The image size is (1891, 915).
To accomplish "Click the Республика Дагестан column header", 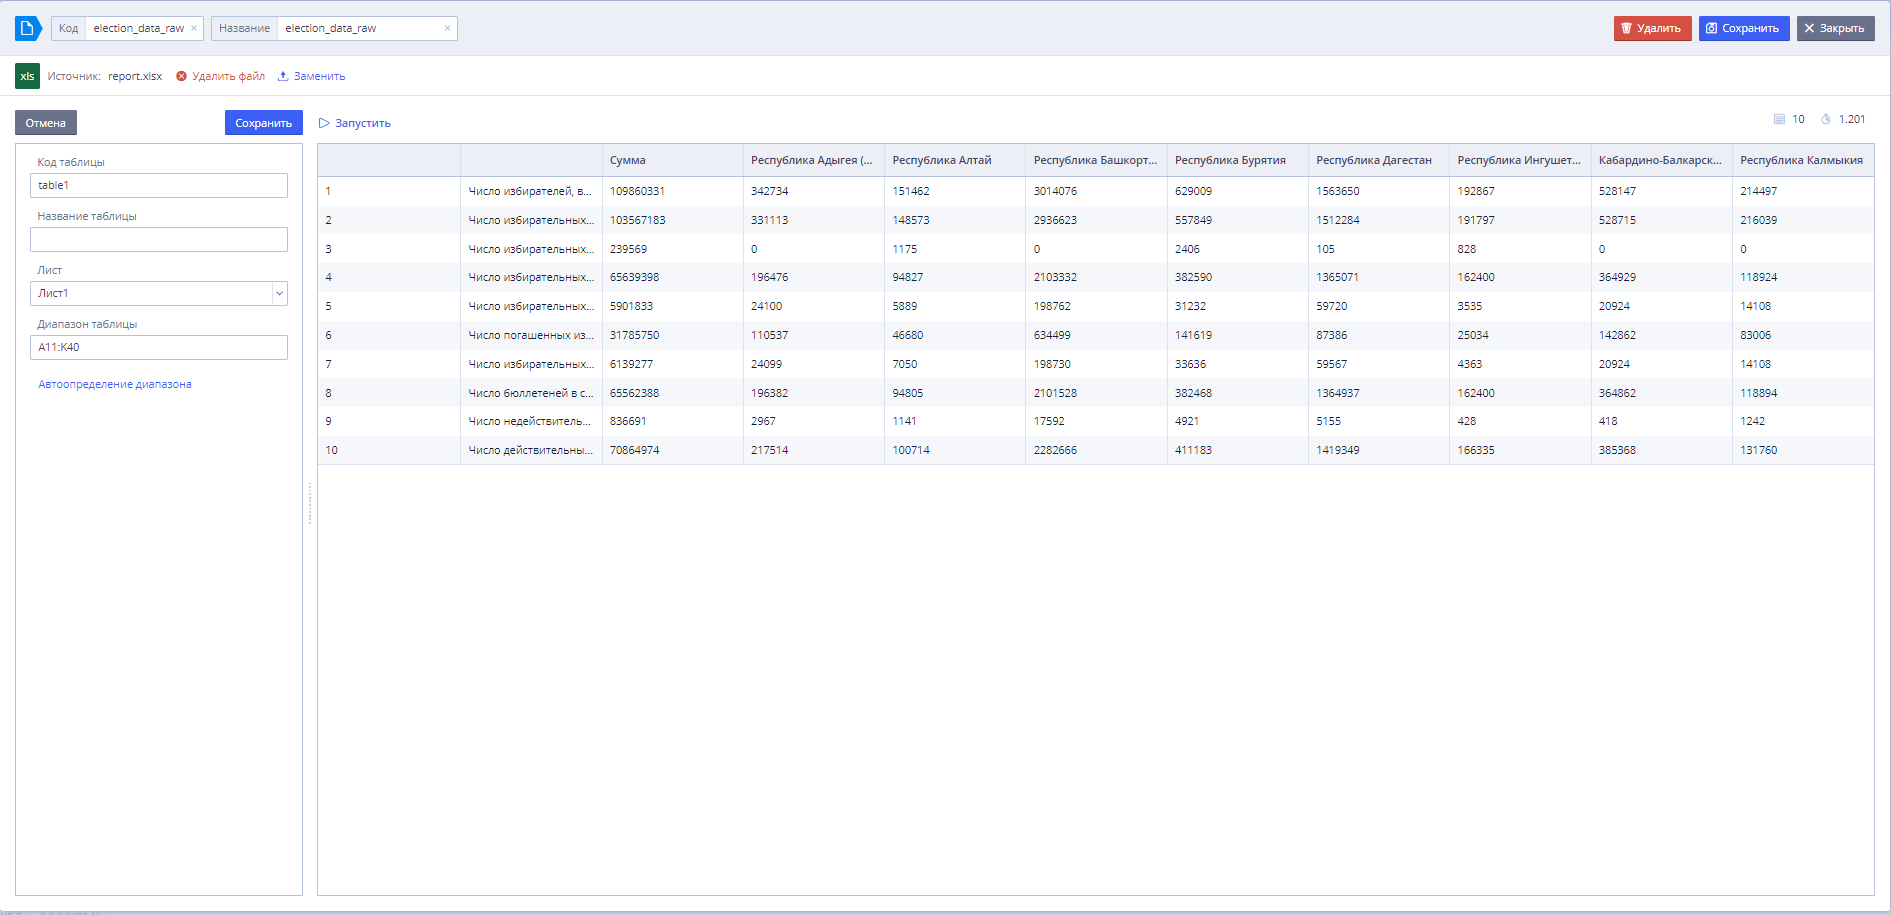I will (x=1378, y=160).
